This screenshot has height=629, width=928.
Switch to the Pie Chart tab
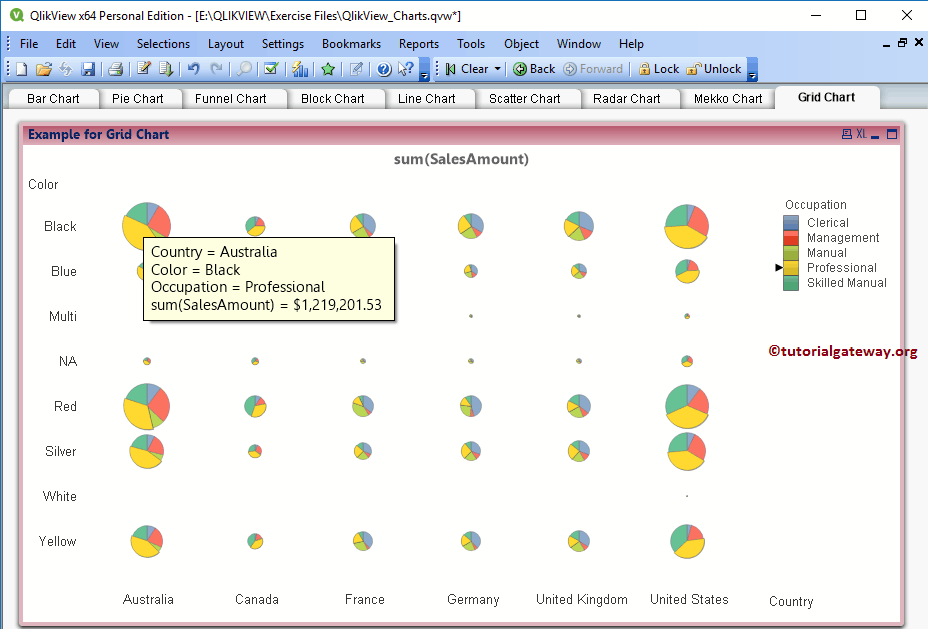tap(140, 98)
